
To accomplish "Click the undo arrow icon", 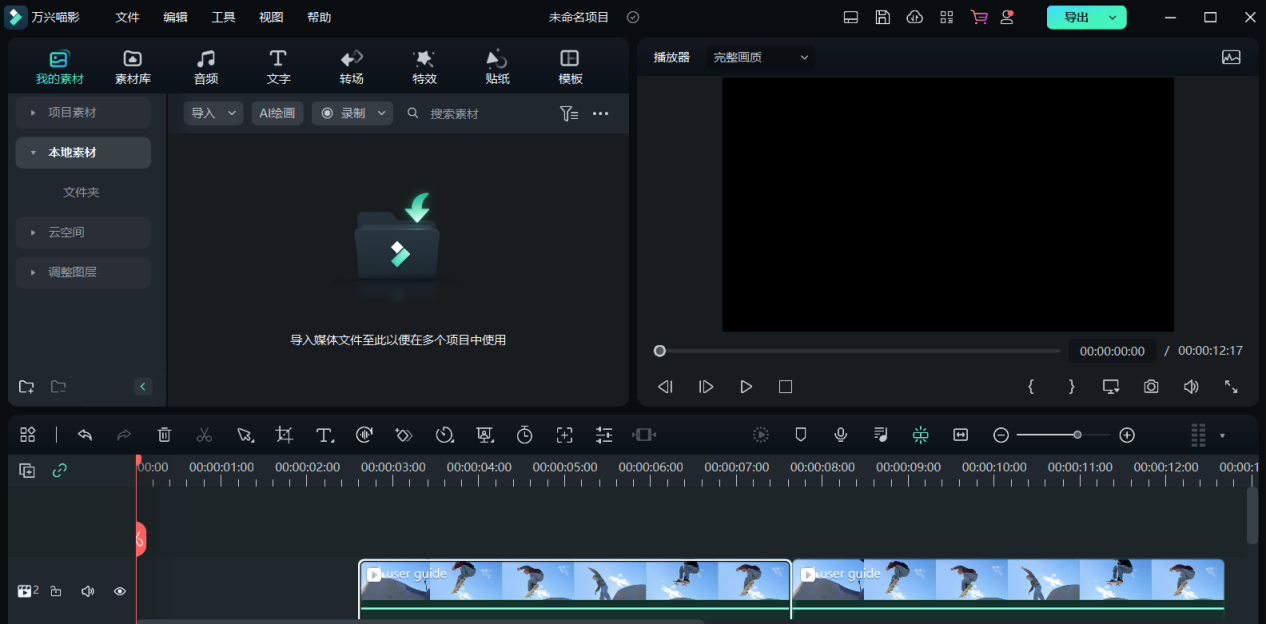I will click(x=85, y=435).
